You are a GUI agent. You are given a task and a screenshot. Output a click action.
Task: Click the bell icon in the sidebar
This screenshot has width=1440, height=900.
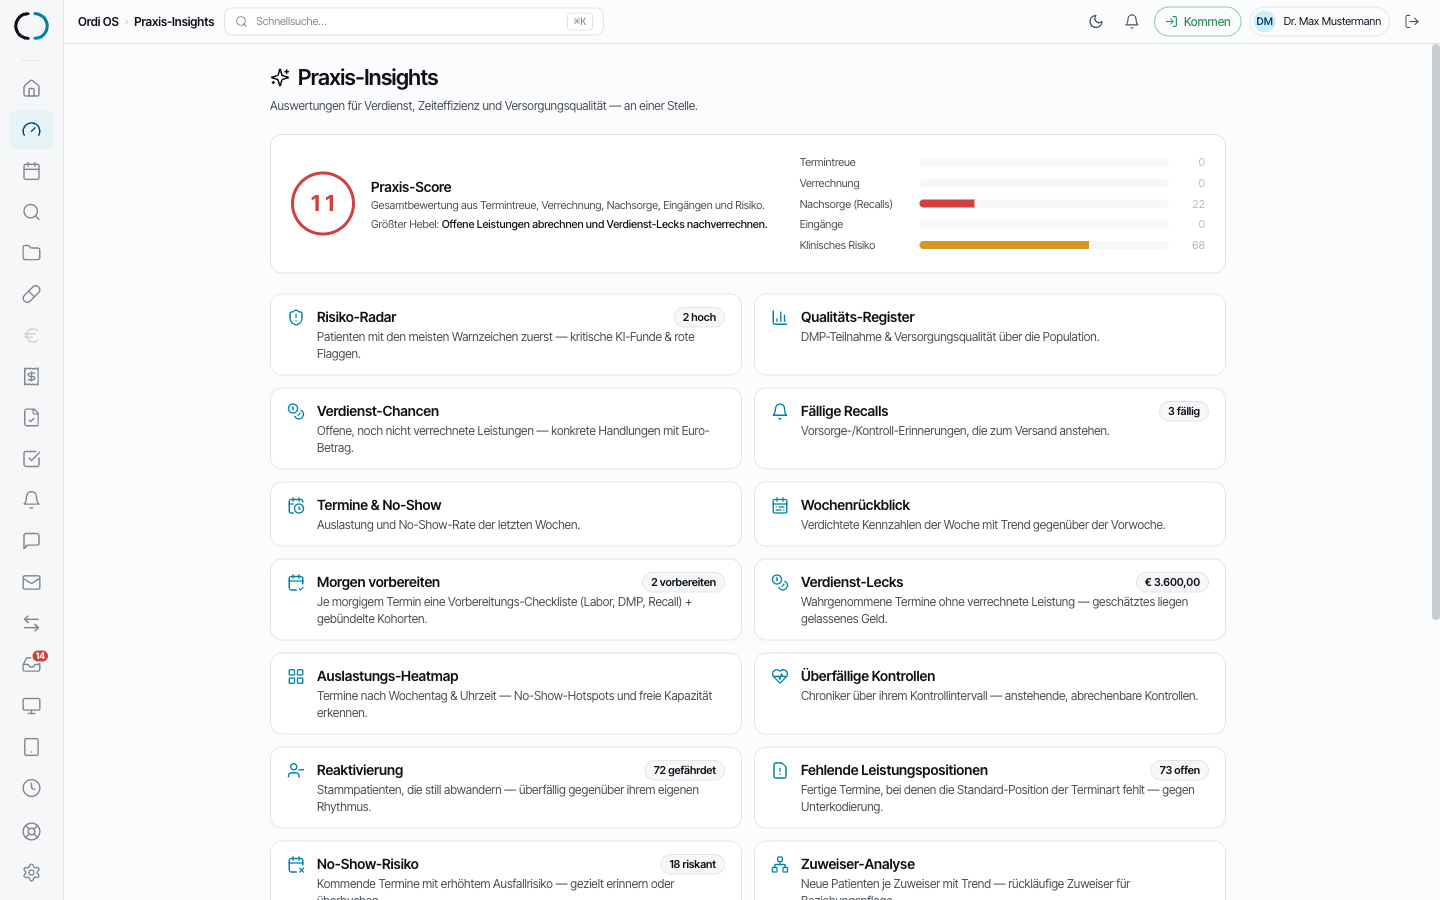click(x=31, y=500)
